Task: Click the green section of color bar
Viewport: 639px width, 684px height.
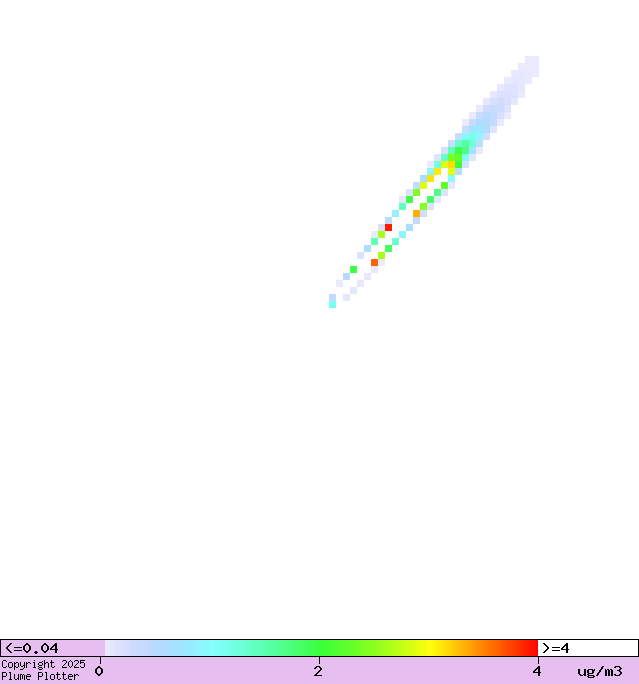Action: [320, 648]
